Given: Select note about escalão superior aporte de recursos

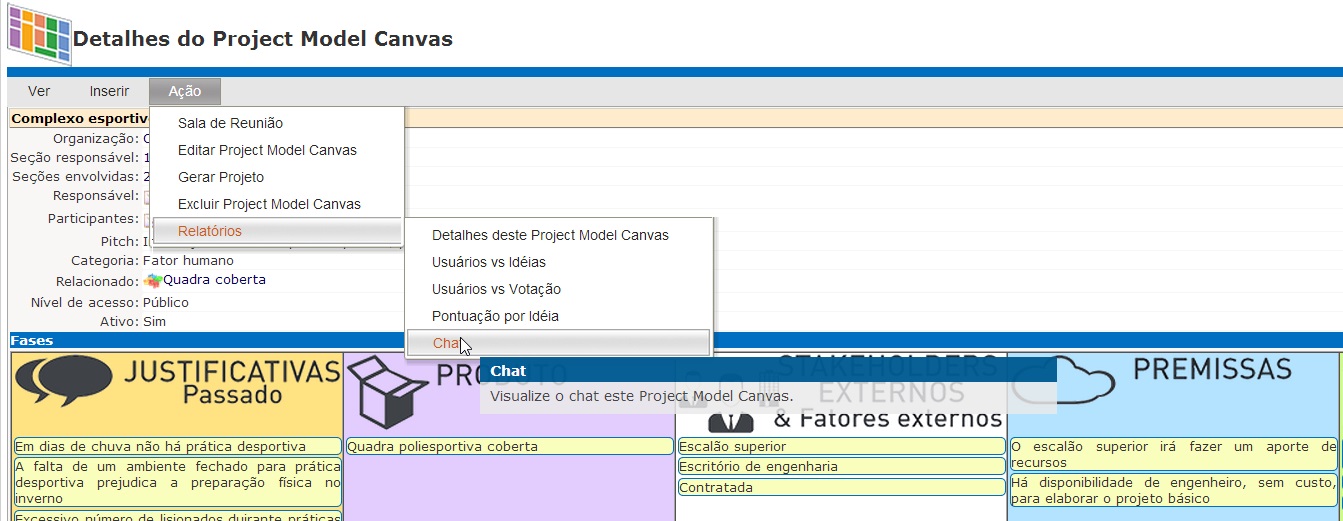Looking at the screenshot, I should click(1173, 455).
